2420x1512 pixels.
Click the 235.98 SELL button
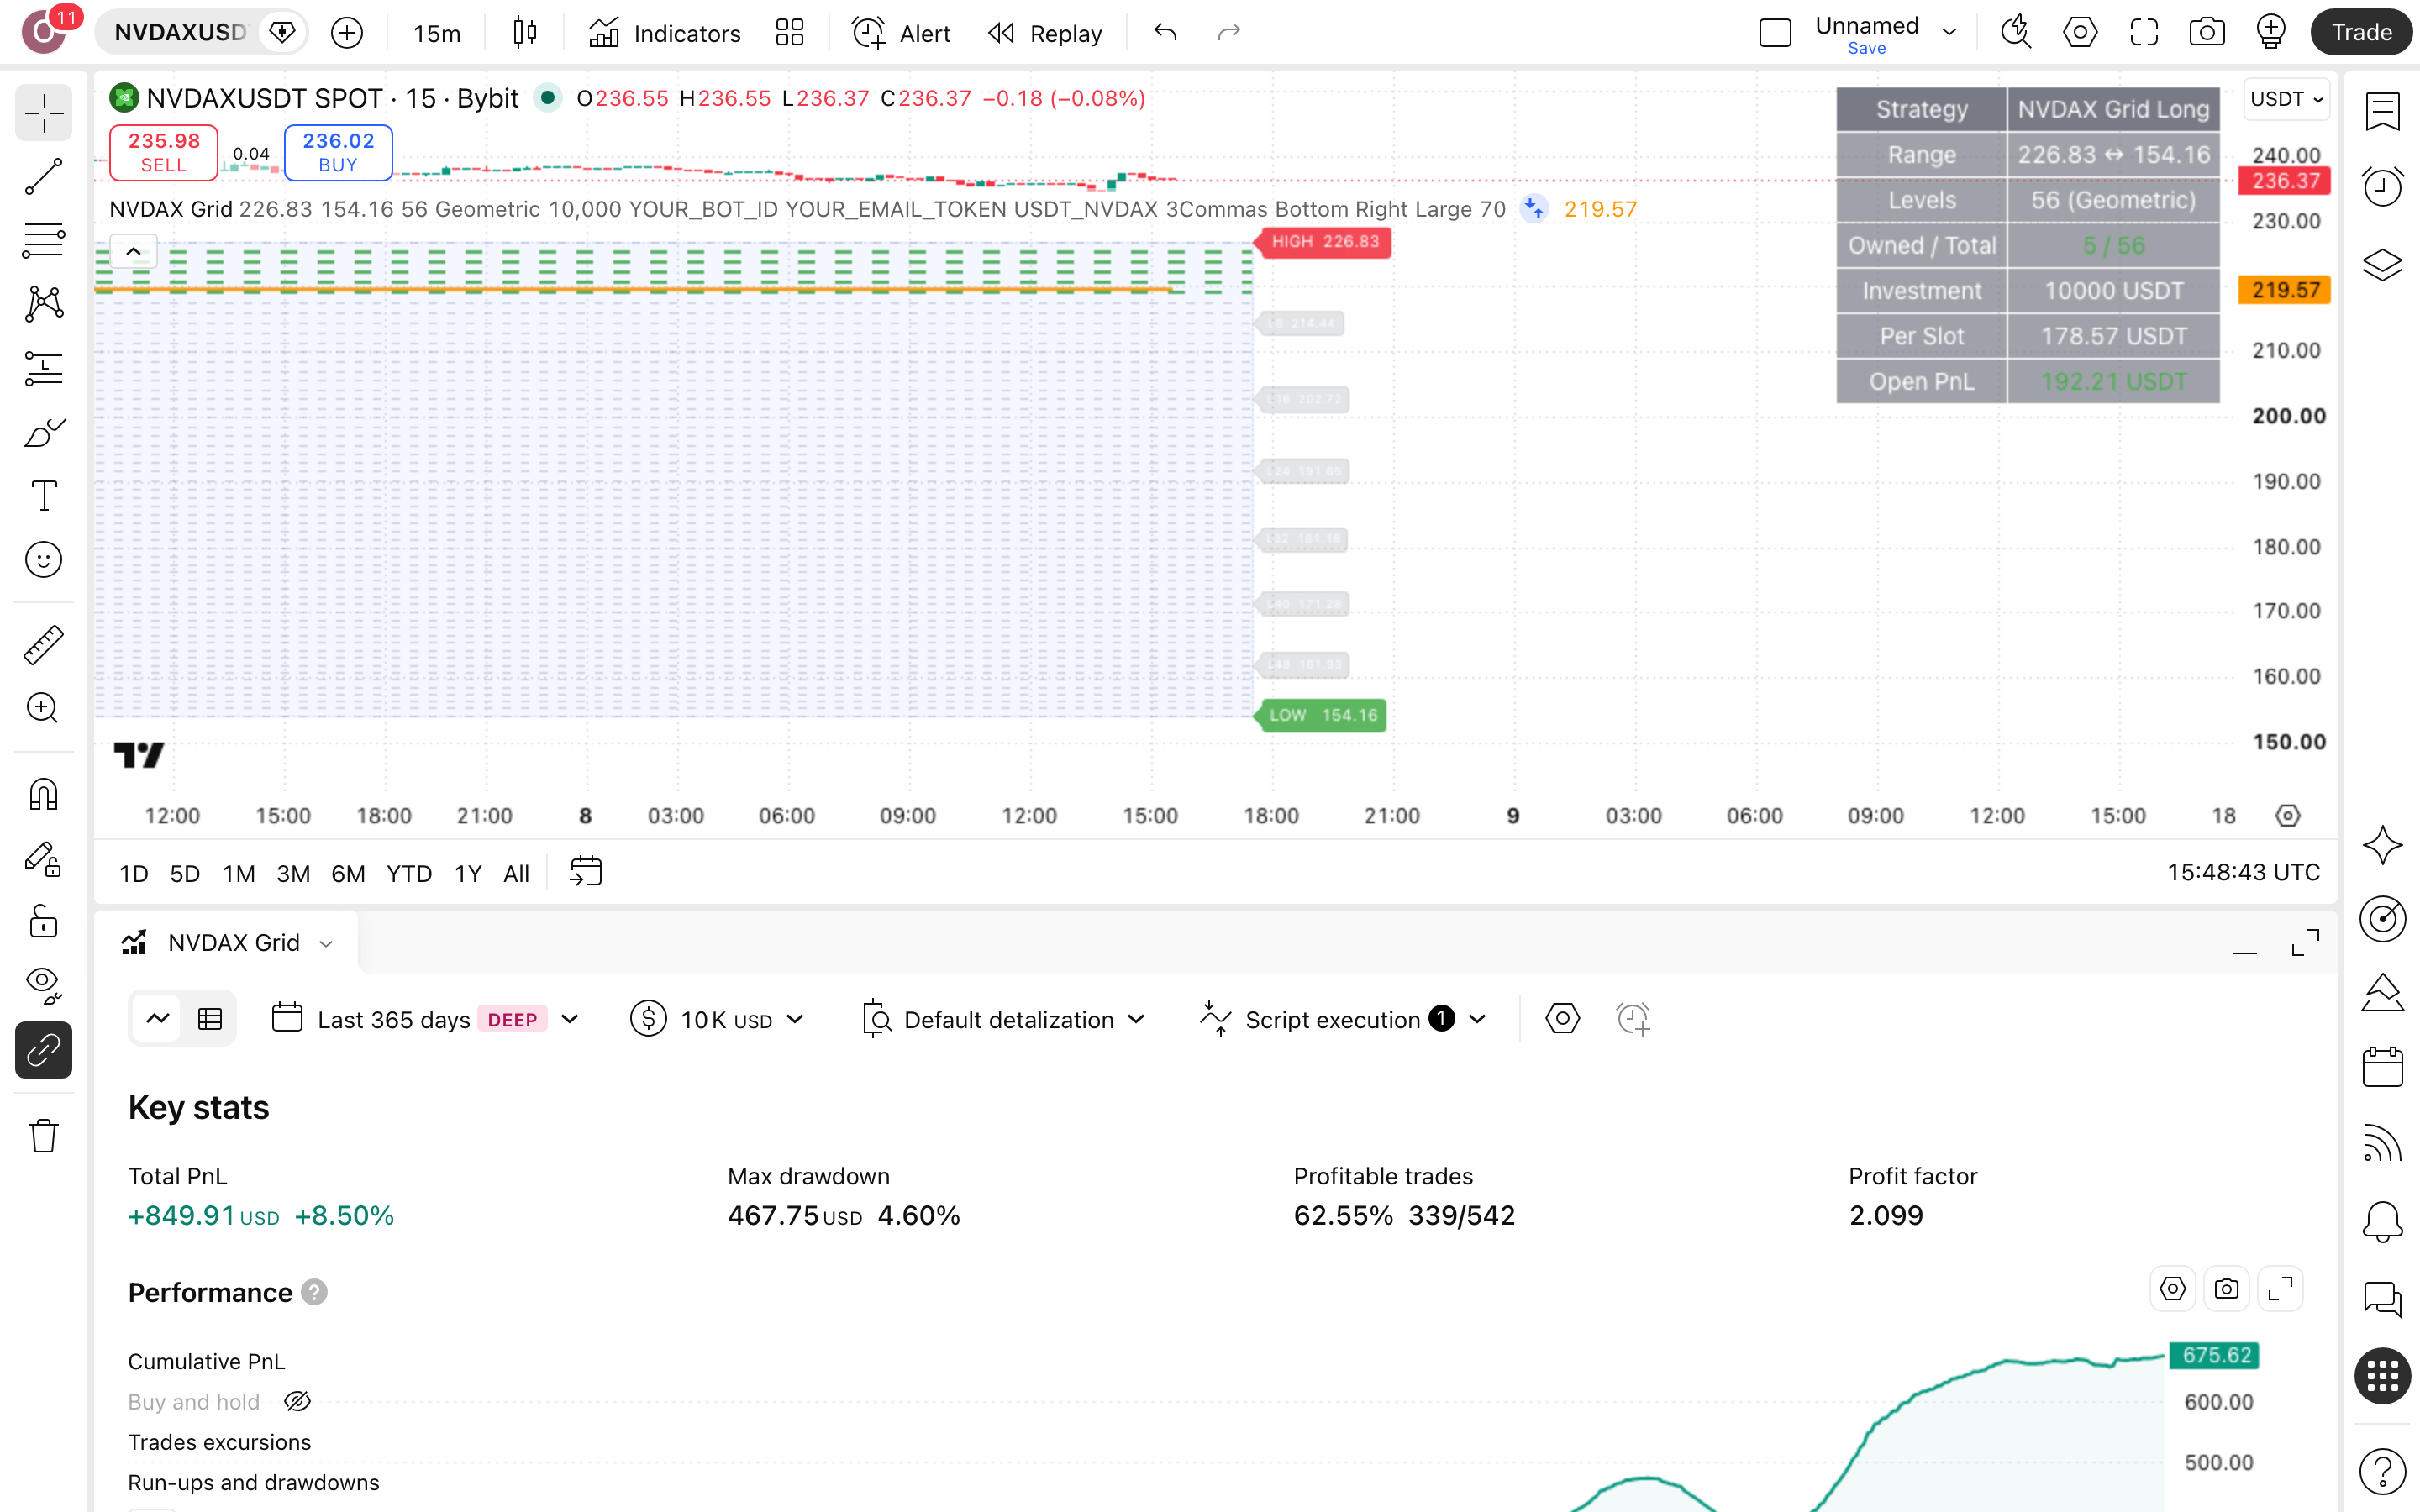[163, 152]
